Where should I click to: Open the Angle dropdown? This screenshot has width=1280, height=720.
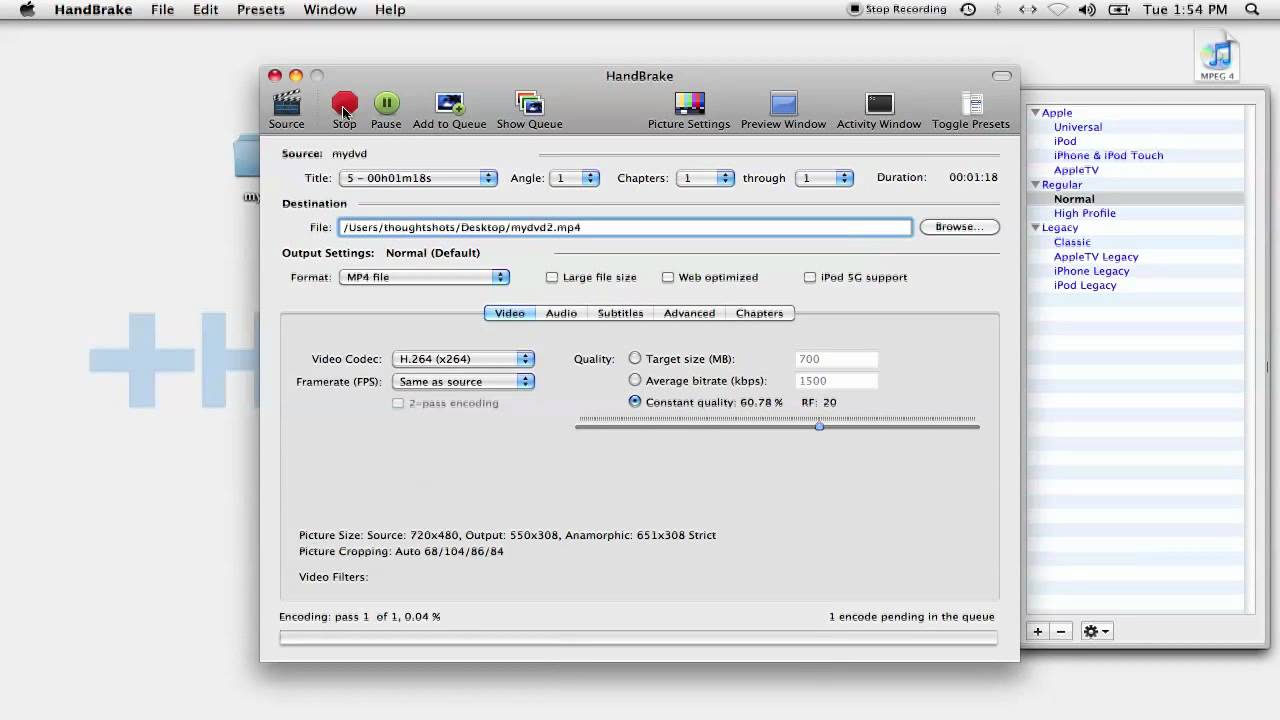(x=575, y=178)
